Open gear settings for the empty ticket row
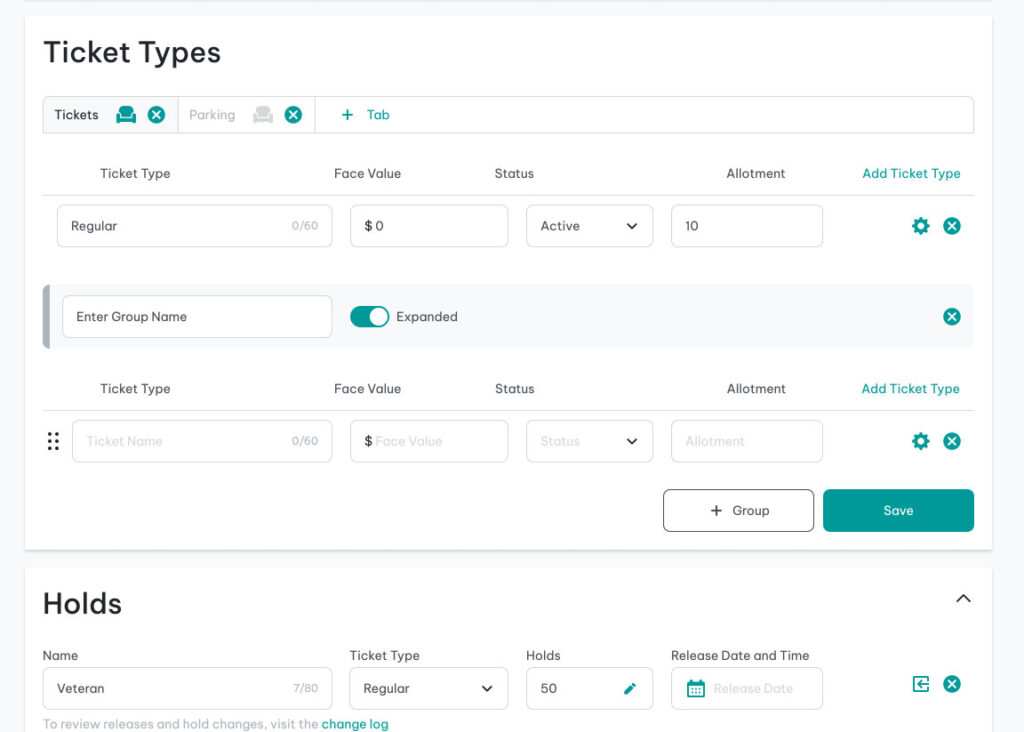The width and height of the screenshot is (1024, 732). point(921,441)
